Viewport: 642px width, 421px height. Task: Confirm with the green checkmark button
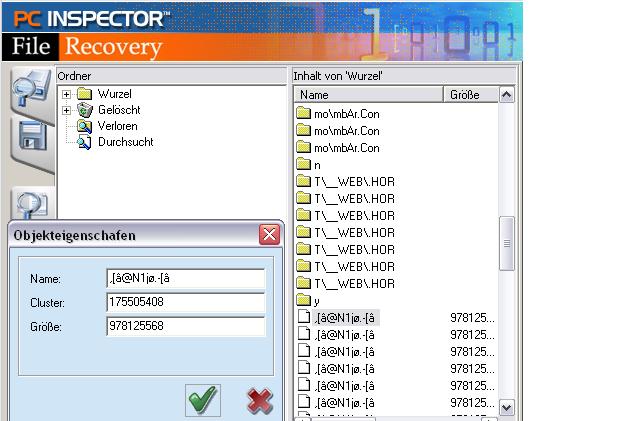[203, 400]
